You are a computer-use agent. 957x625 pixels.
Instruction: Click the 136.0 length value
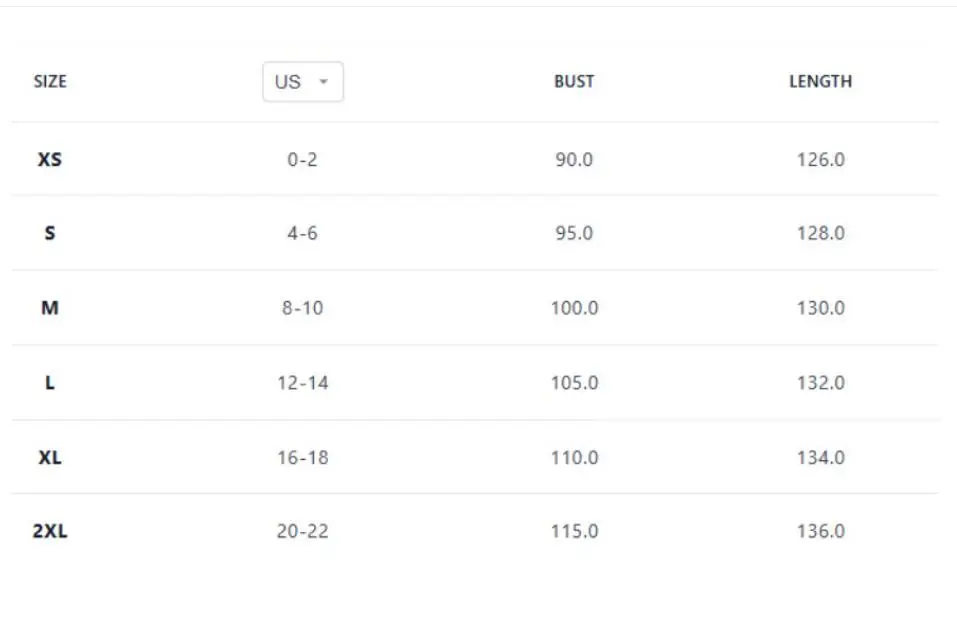(x=821, y=531)
